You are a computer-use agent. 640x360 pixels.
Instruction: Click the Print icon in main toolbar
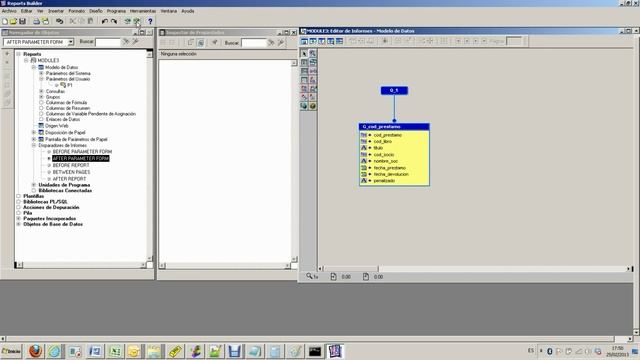pyautogui.click(x=36, y=21)
